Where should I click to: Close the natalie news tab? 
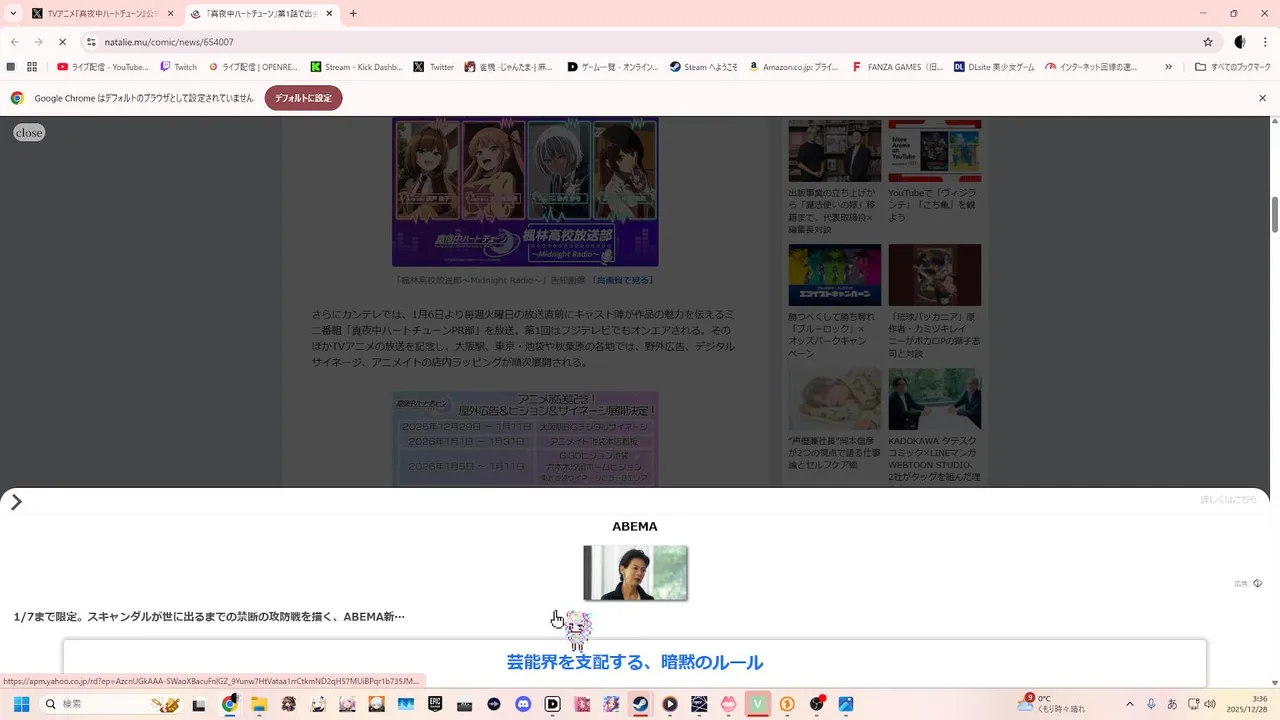[329, 14]
